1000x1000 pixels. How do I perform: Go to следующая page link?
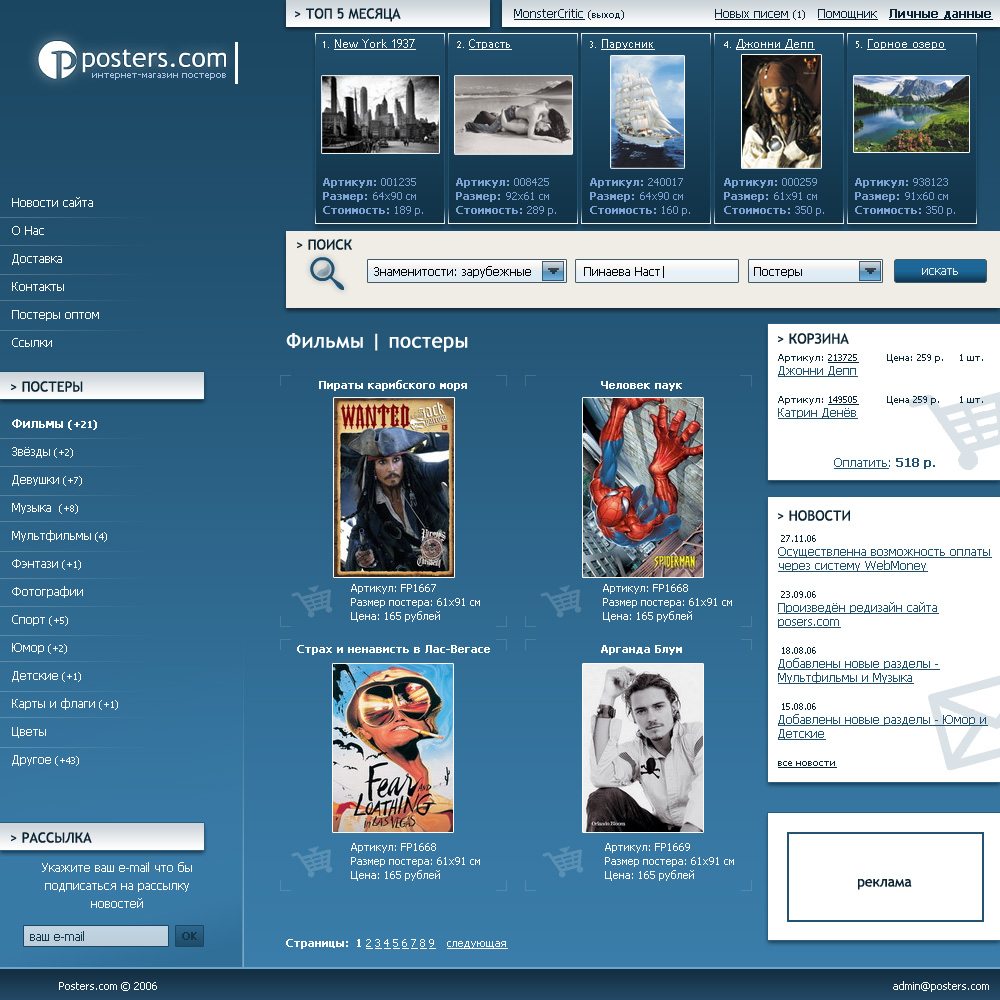tap(476, 943)
